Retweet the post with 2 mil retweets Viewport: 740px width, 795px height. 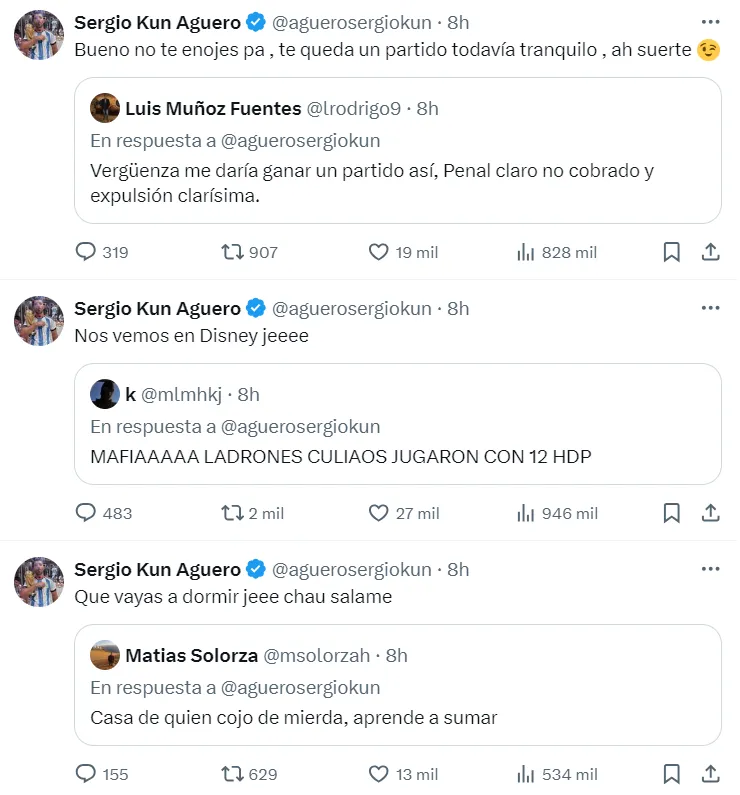point(232,513)
